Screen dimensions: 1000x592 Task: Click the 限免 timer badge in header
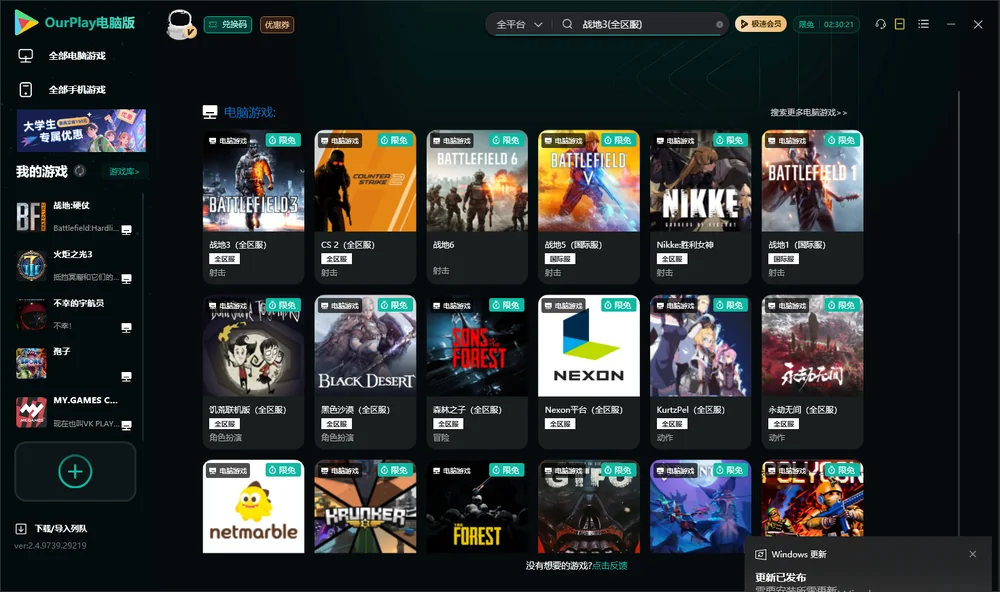(x=826, y=24)
